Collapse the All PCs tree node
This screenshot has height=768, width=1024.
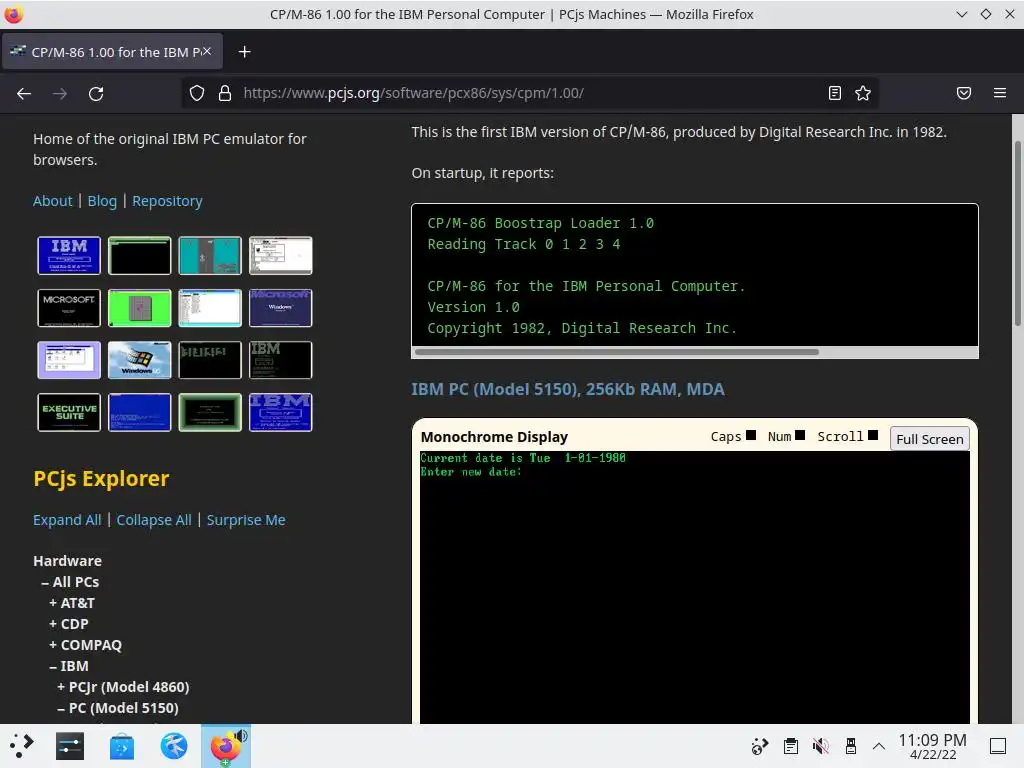tap(71, 582)
